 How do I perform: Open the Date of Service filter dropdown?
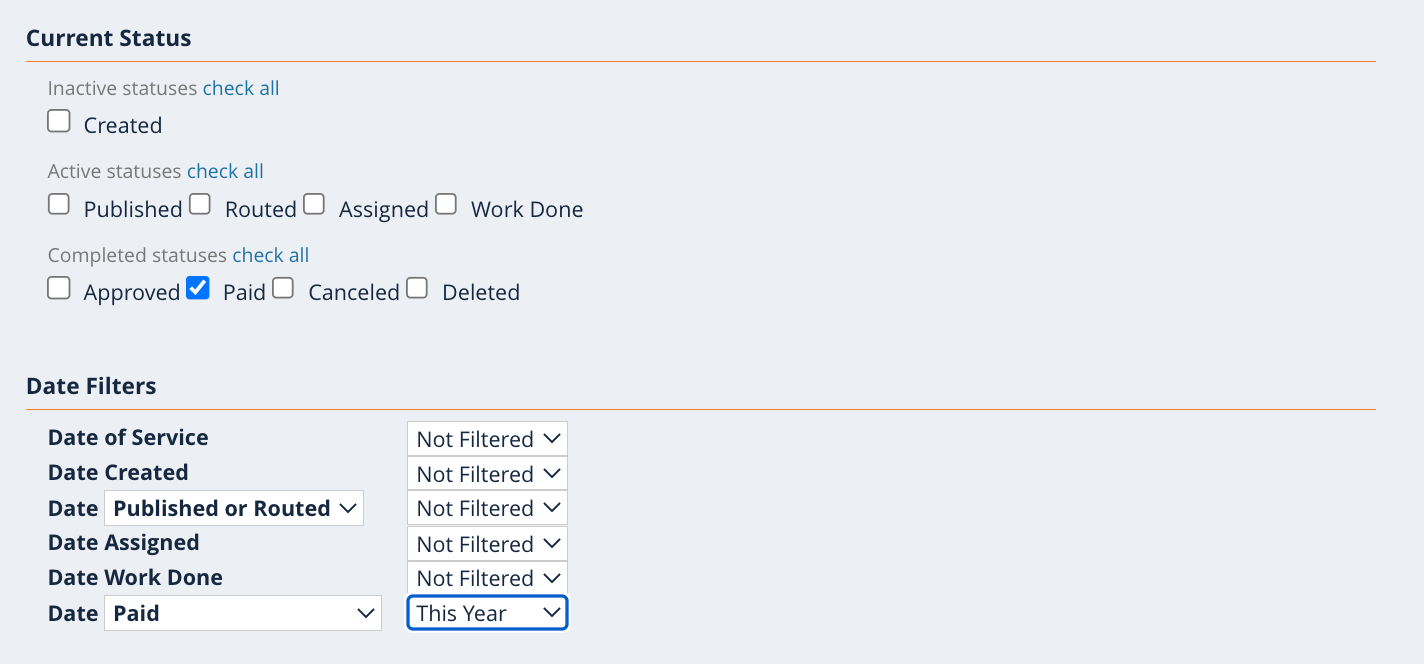click(487, 439)
